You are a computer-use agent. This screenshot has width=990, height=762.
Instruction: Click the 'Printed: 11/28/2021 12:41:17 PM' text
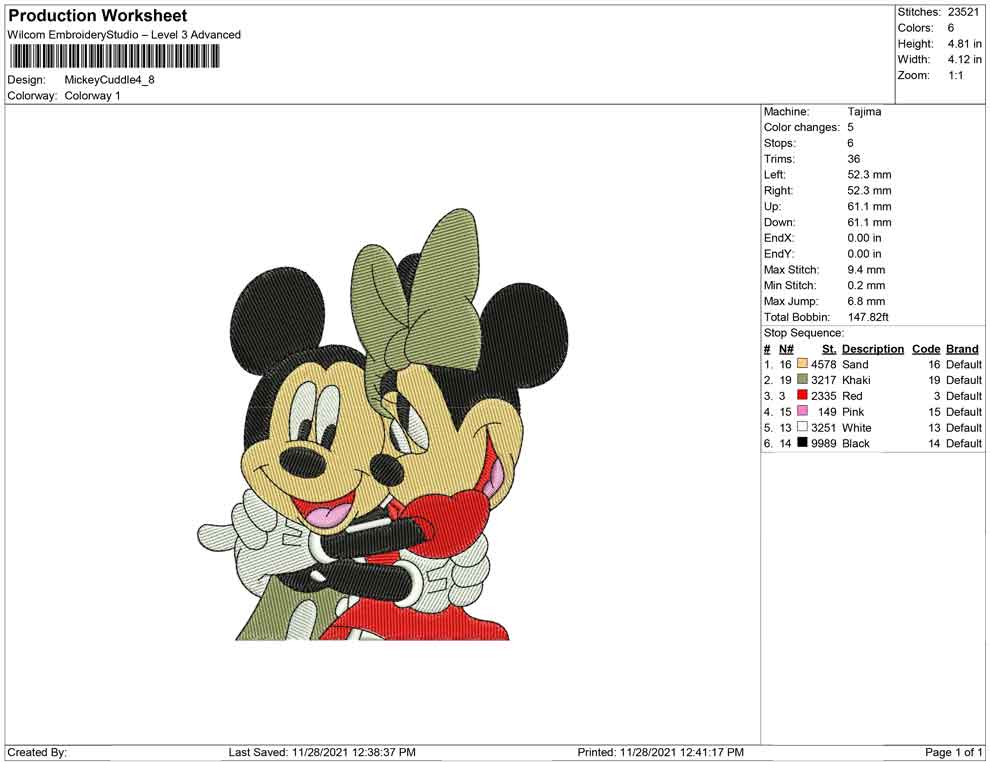click(x=660, y=752)
